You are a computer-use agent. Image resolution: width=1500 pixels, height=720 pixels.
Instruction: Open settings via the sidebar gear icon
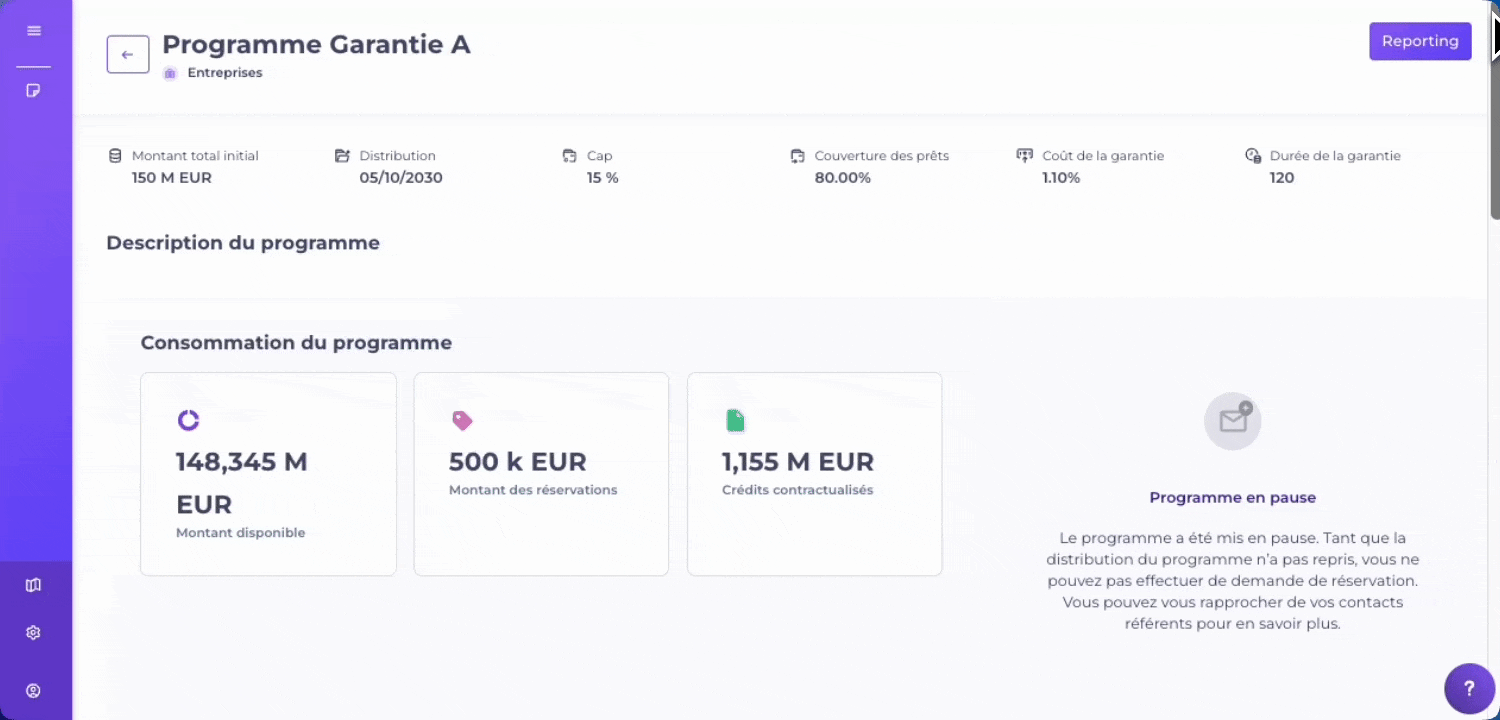(34, 633)
